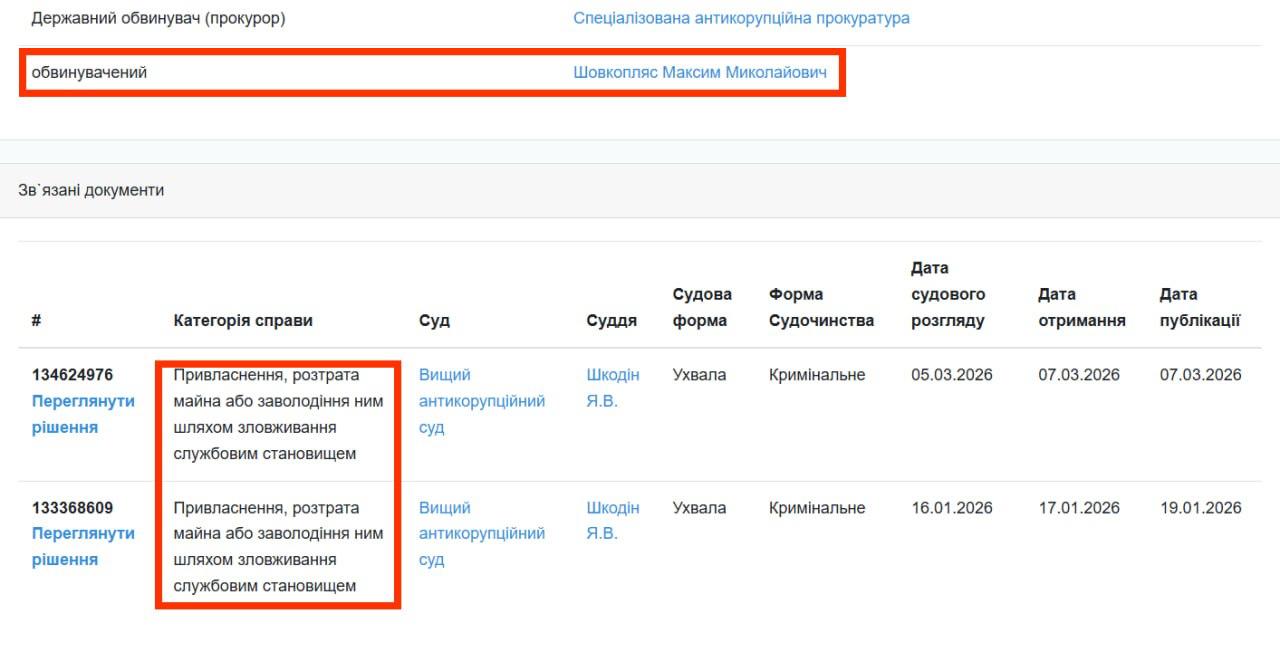Select received date 07.03.2026 in row 134624976

coord(1079,375)
